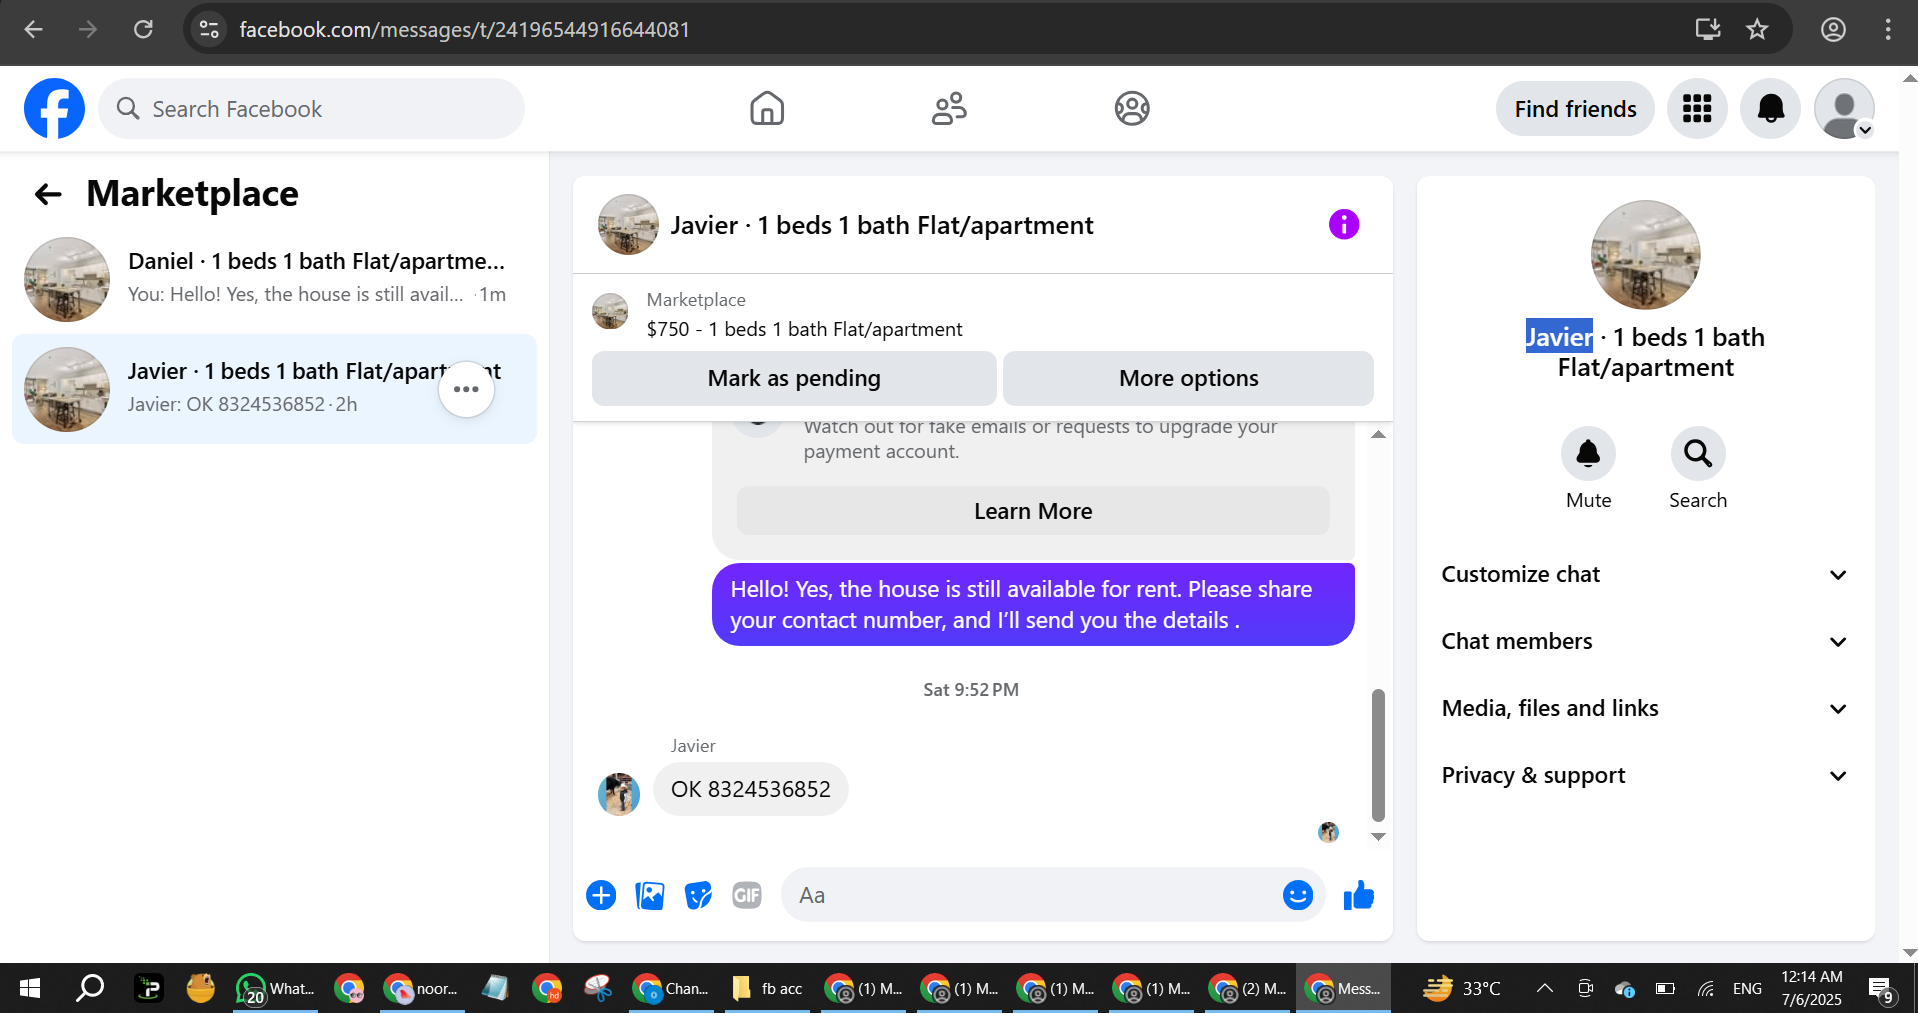Click the chat scrollbar thumb
Image resolution: width=1918 pixels, height=1013 pixels.
(x=1378, y=755)
